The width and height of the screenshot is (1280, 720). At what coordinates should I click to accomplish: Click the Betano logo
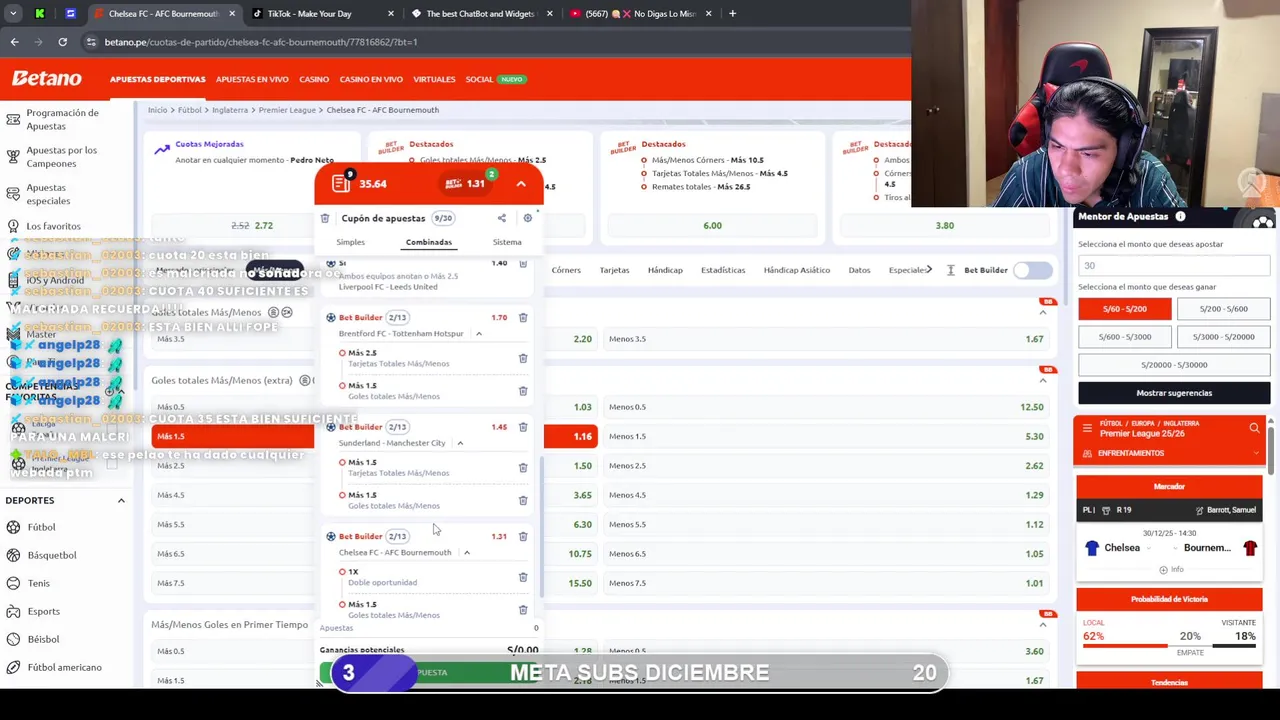[x=46, y=78]
